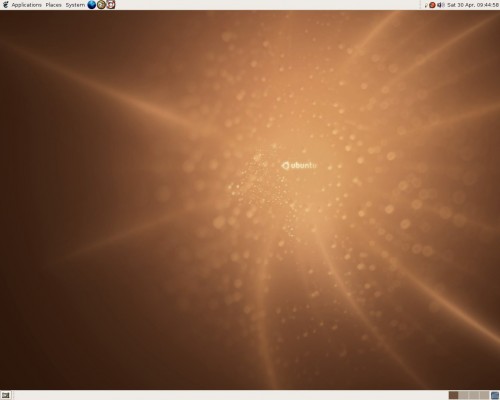Open the calendar from the date and time
This screenshot has height=400, width=500.
pos(473,5)
